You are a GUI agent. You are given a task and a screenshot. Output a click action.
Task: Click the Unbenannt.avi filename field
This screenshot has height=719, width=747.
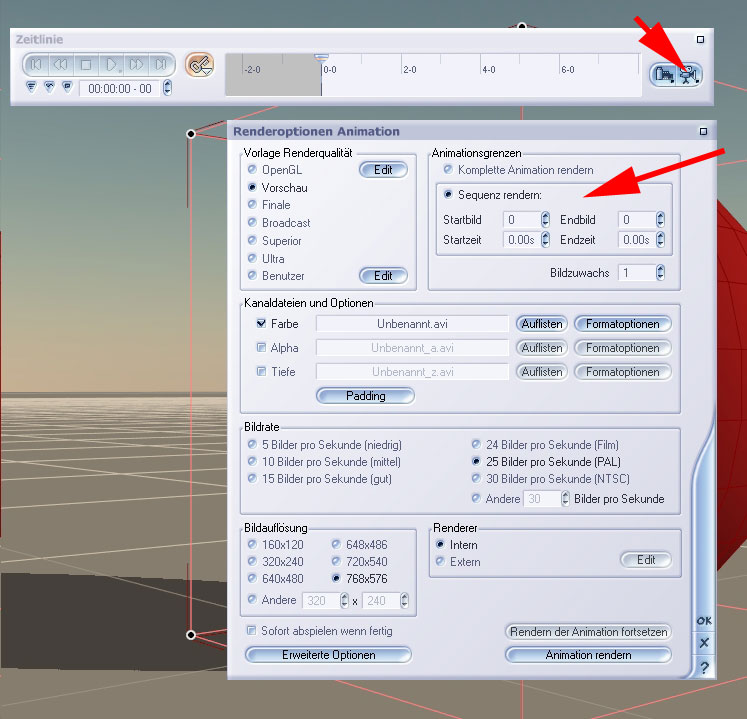[x=412, y=324]
